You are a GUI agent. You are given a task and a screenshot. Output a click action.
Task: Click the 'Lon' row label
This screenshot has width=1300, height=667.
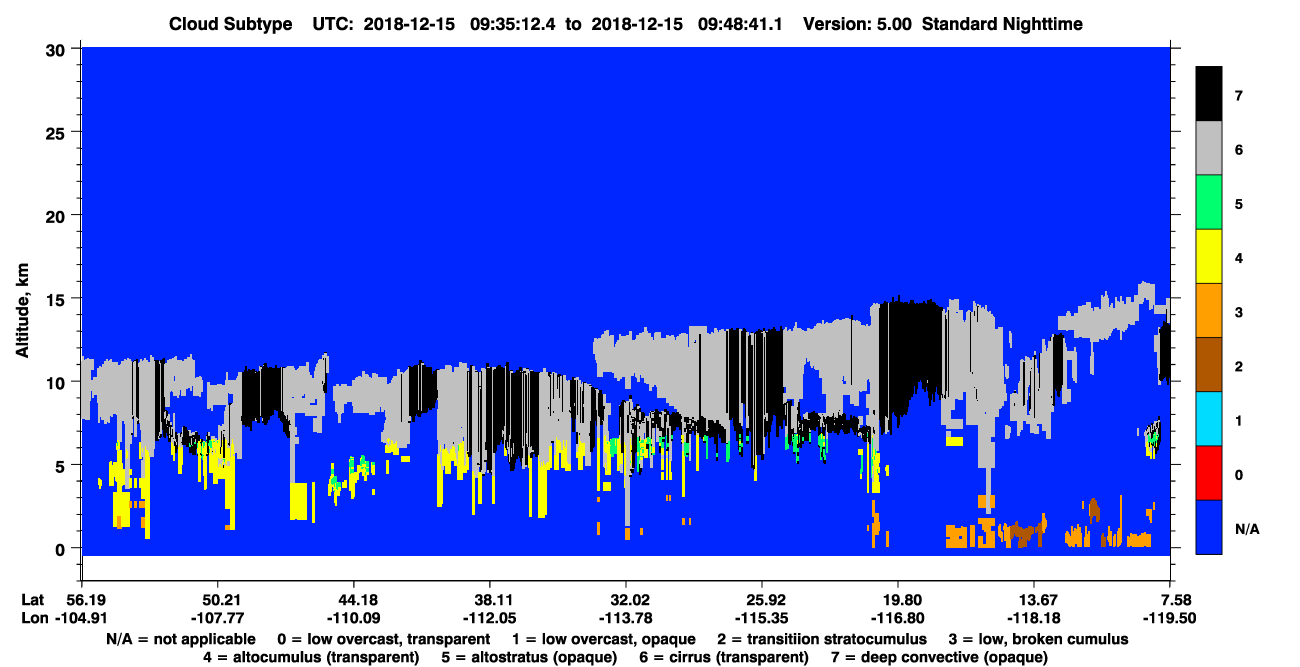[32, 618]
